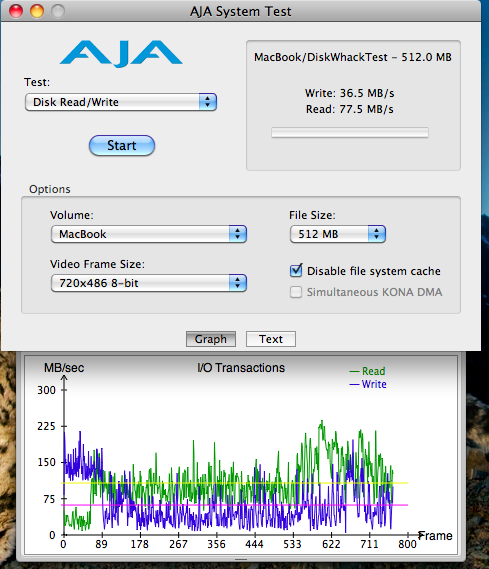Open the Volume dropdown showing MacBook
This screenshot has width=489, height=569.
(149, 234)
